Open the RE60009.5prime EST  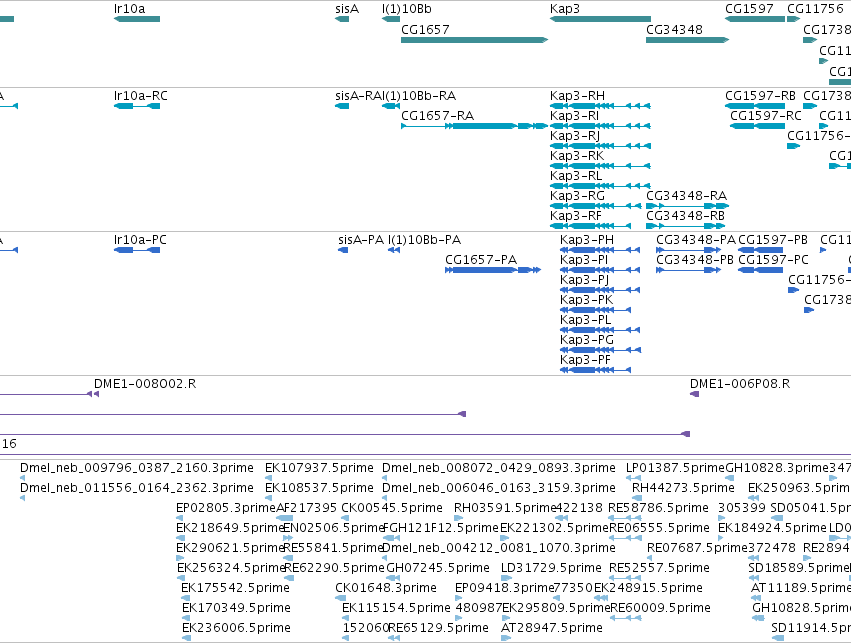pos(626,618)
